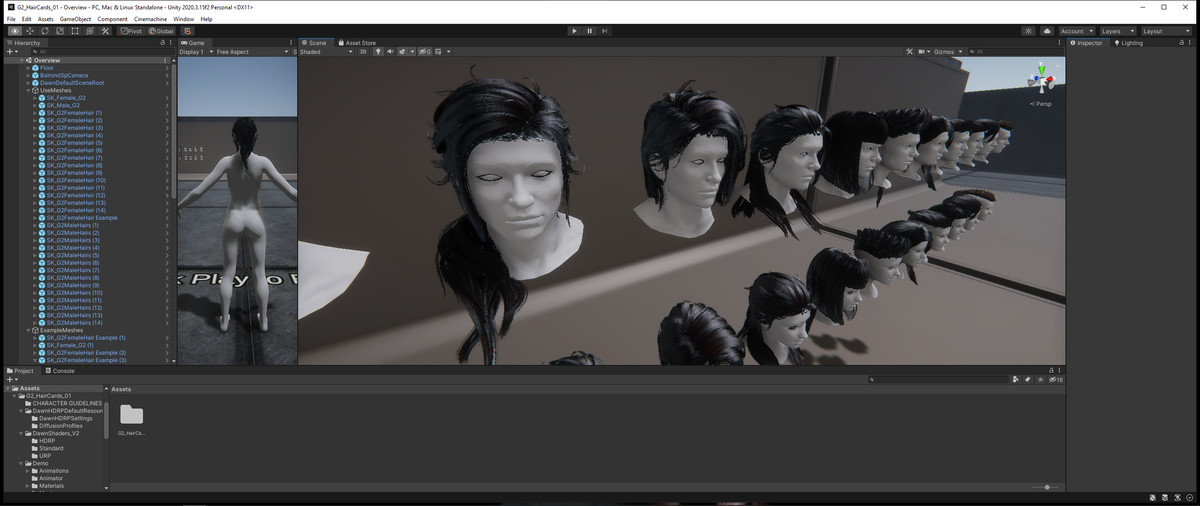Toggle Global/Local handle rotation
Screen dimensions: 1200x506
pyautogui.click(x=162, y=31)
